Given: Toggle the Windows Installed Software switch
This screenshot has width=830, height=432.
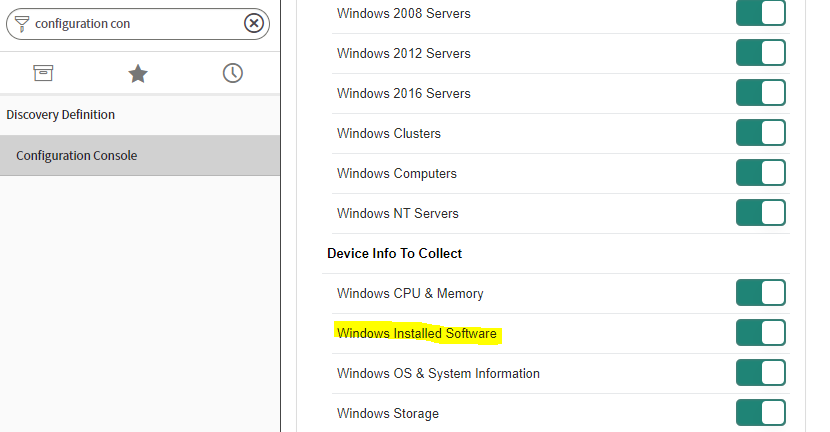Looking at the screenshot, I should [761, 333].
